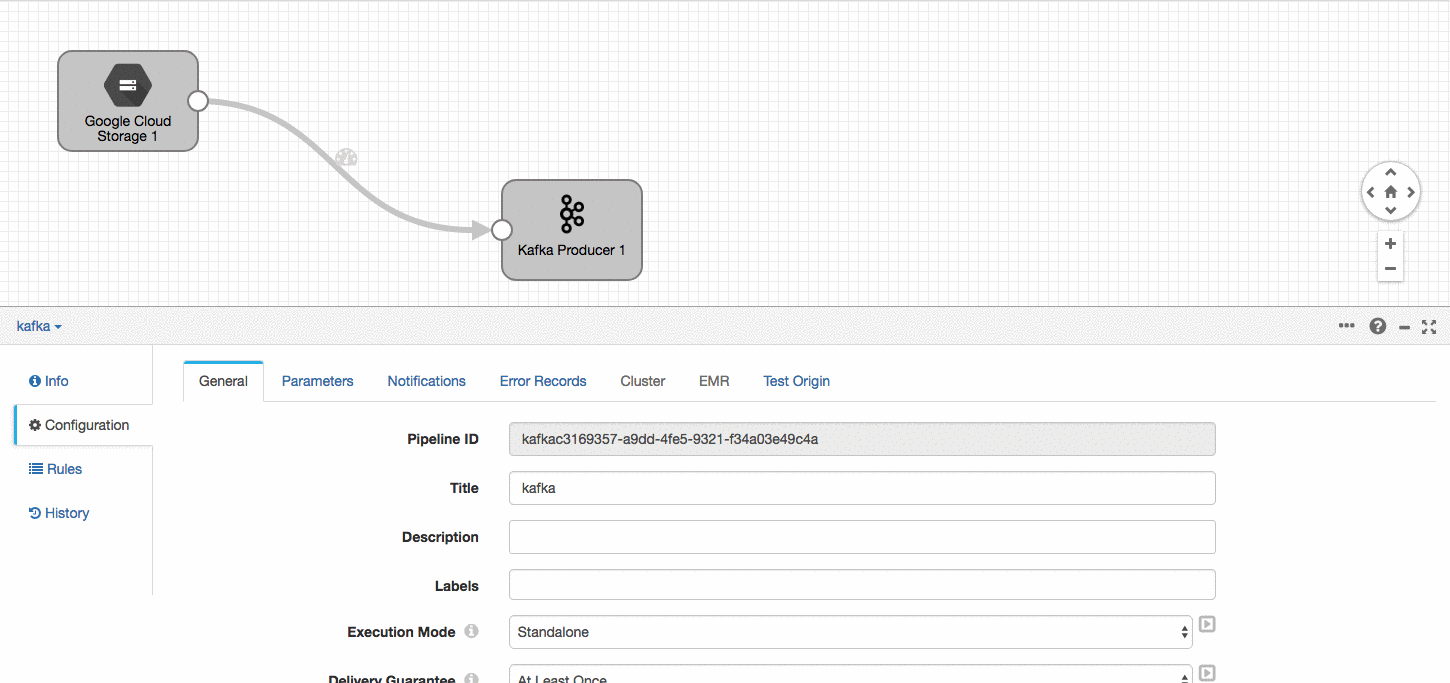The width and height of the screenshot is (1450, 683).
Task: Open help with the question mark icon
Action: coord(1378,326)
